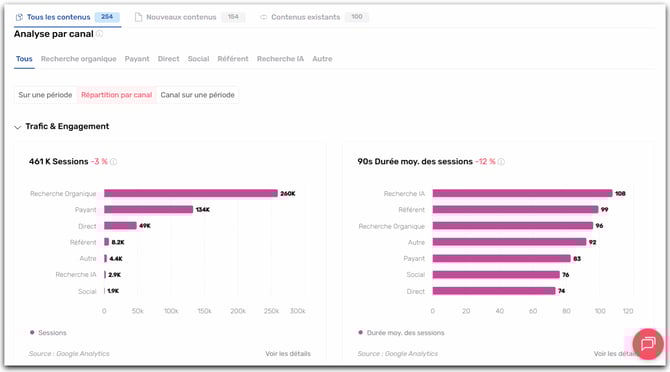This screenshot has height=372, width=670.
Task: Select the Payant channel tab
Action: point(137,59)
